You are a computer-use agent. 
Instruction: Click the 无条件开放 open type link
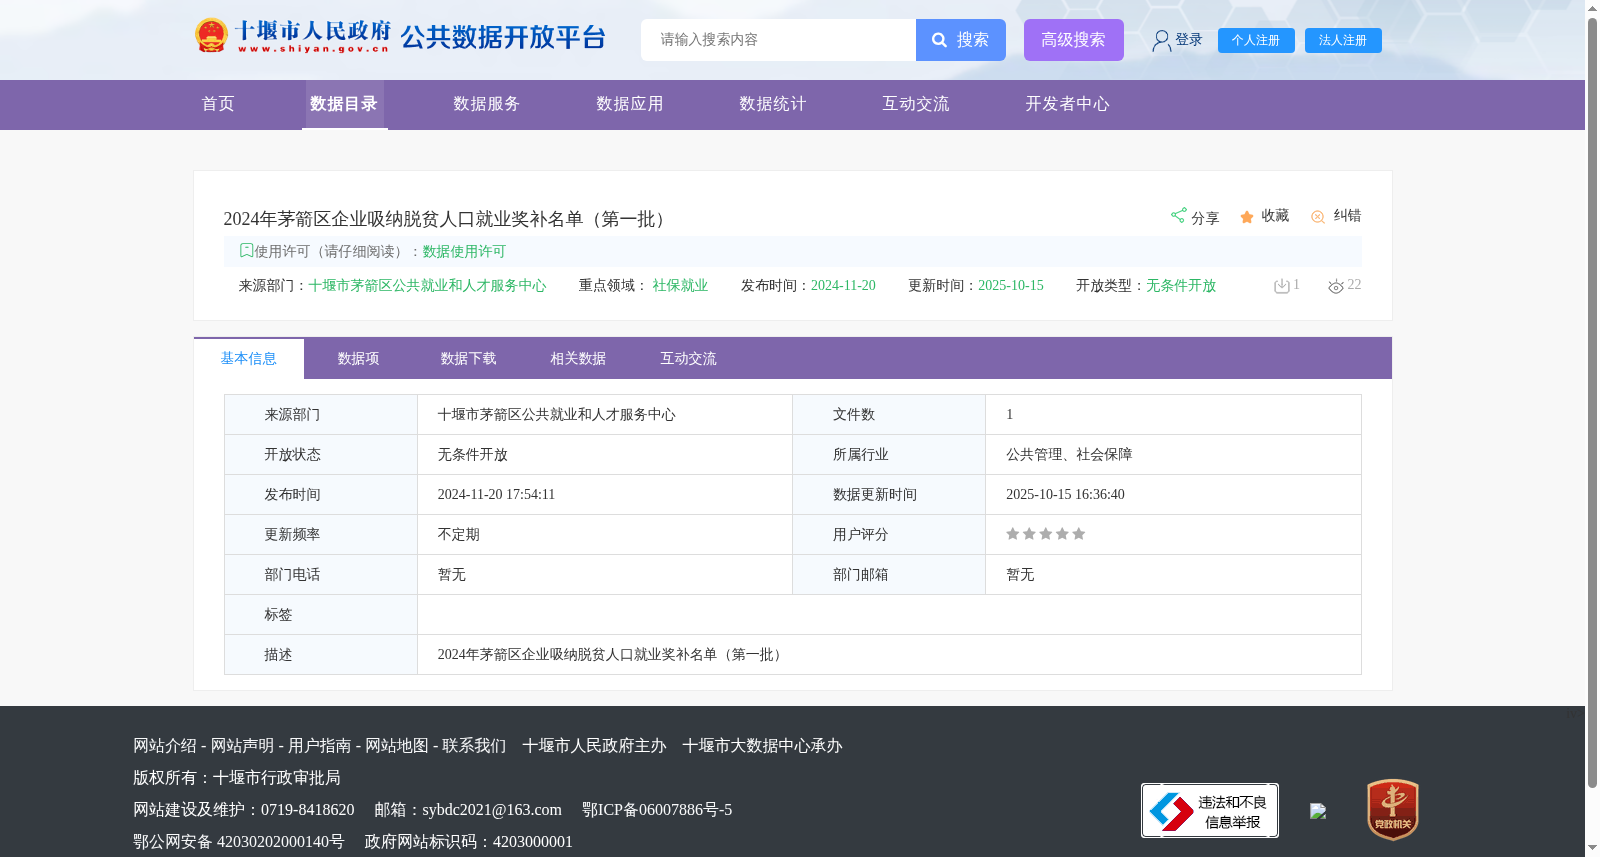click(x=1181, y=286)
